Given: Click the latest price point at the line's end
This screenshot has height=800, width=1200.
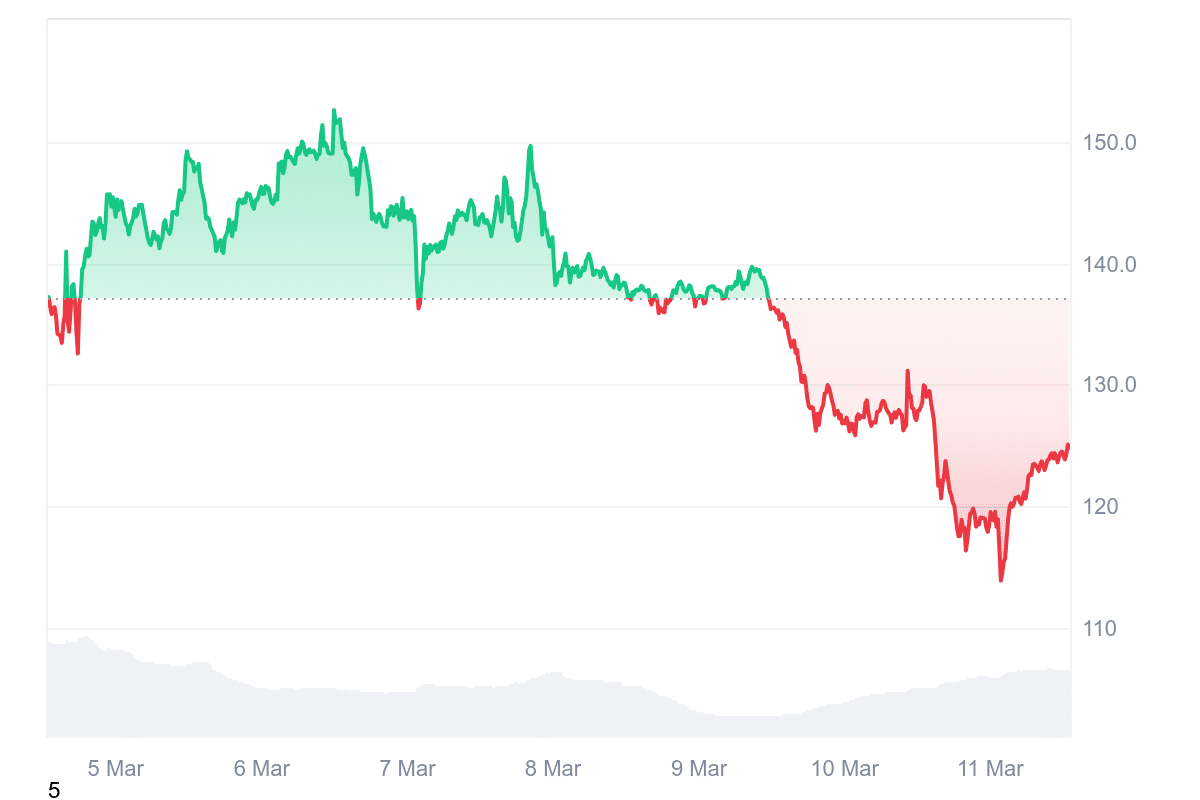Looking at the screenshot, I should coord(1068,445).
